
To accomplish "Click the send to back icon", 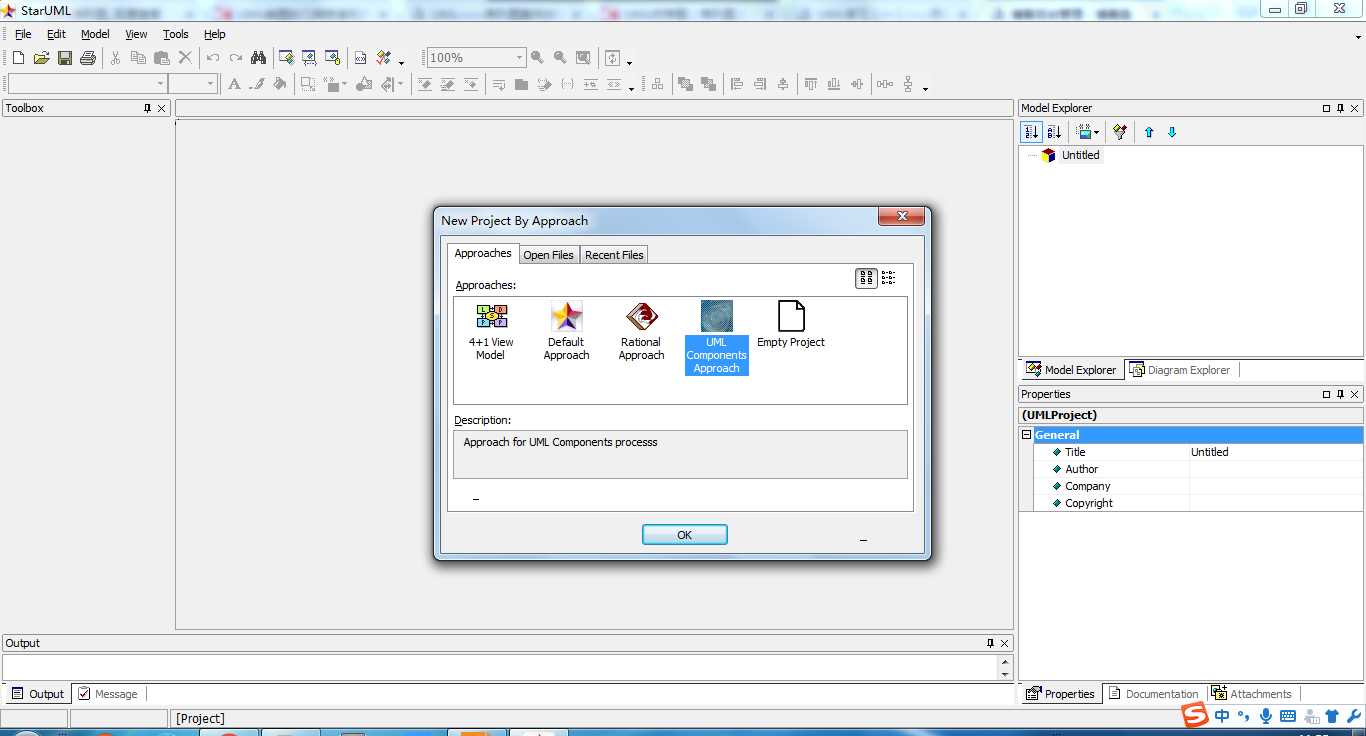I will point(708,84).
